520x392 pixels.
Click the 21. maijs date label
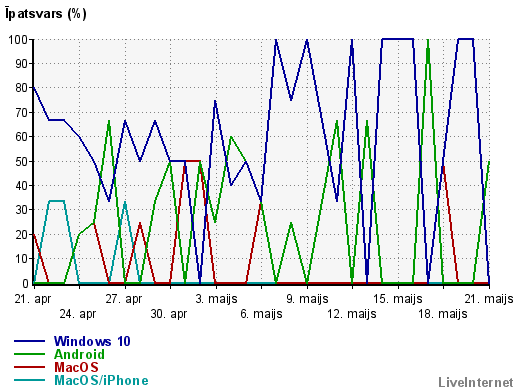click(x=489, y=299)
